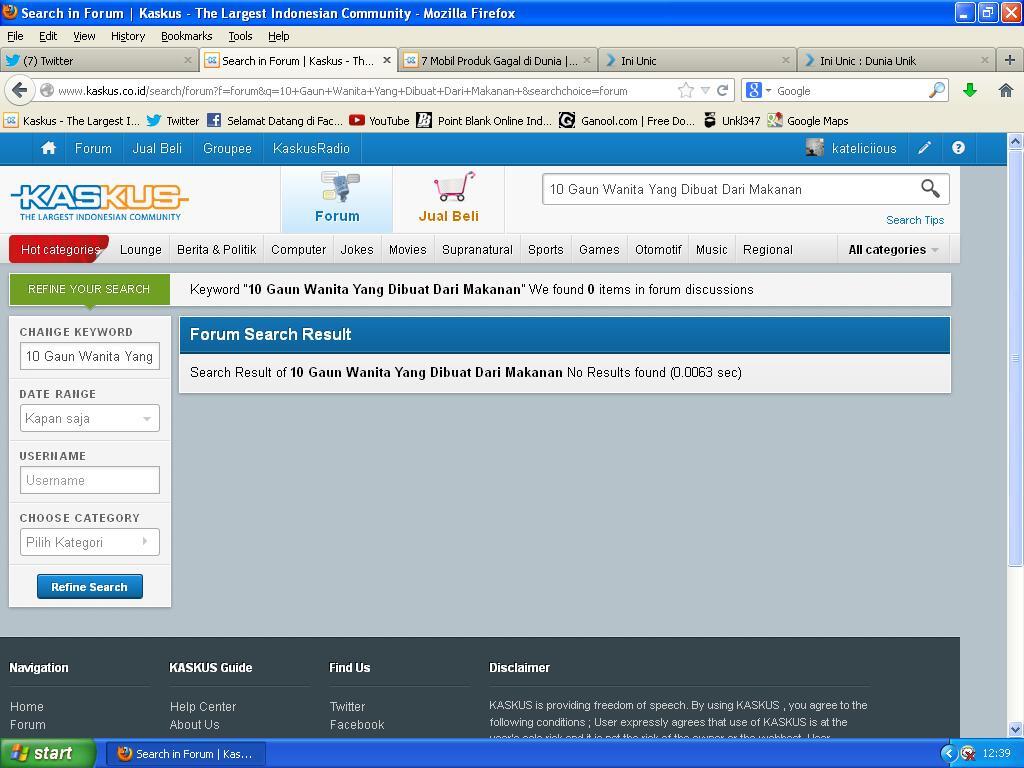
Task: Go to Lounge category
Action: [140, 249]
